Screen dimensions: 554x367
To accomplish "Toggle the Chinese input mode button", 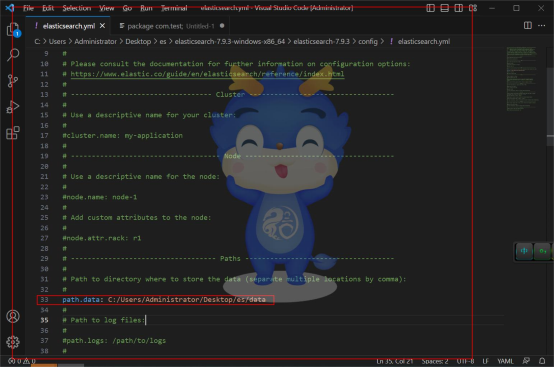I will (x=524, y=251).
